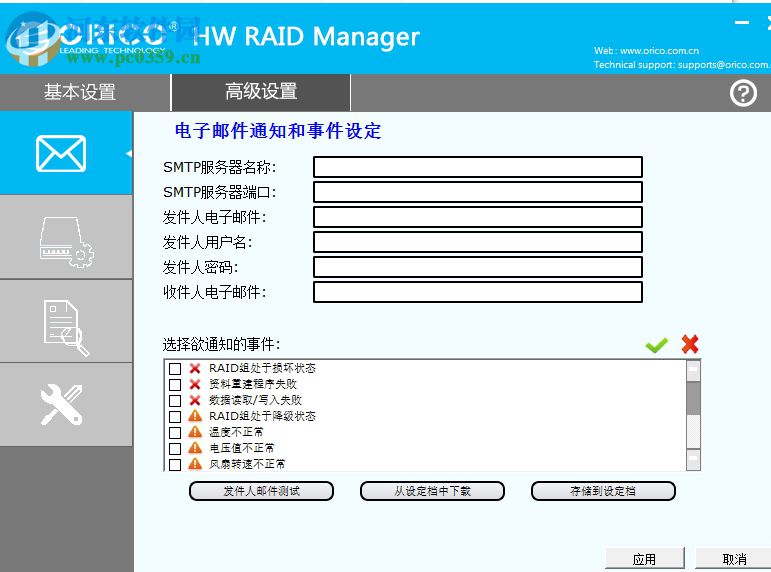Focus the 发件人密码 input field
Image resolution: width=771 pixels, height=572 pixels.
tap(477, 267)
